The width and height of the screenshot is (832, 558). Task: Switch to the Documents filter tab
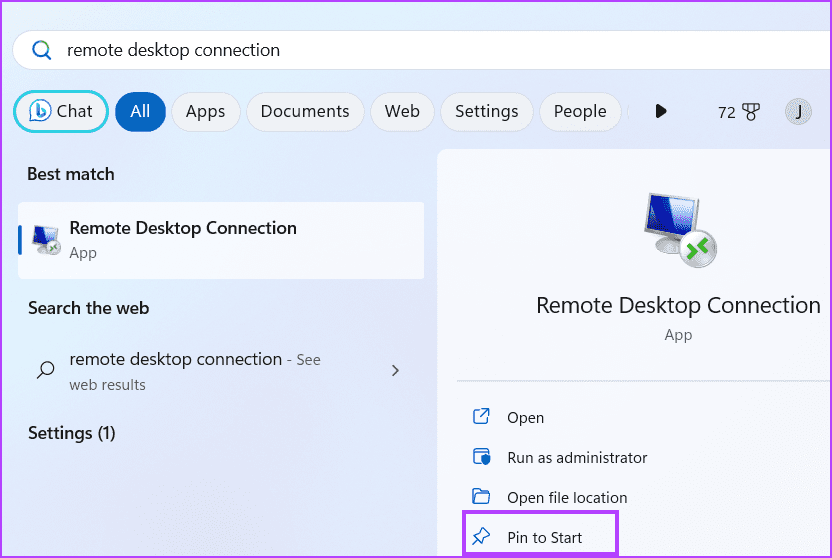(305, 111)
